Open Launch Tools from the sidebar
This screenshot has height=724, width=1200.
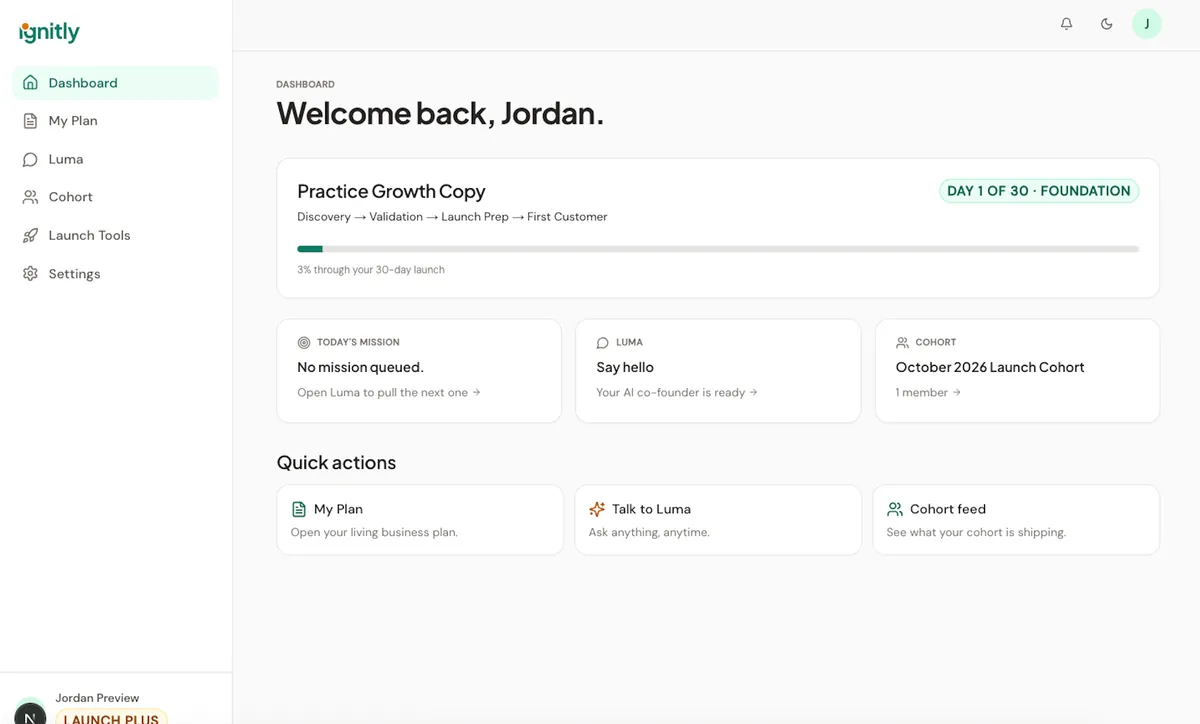pyautogui.click(x=115, y=235)
